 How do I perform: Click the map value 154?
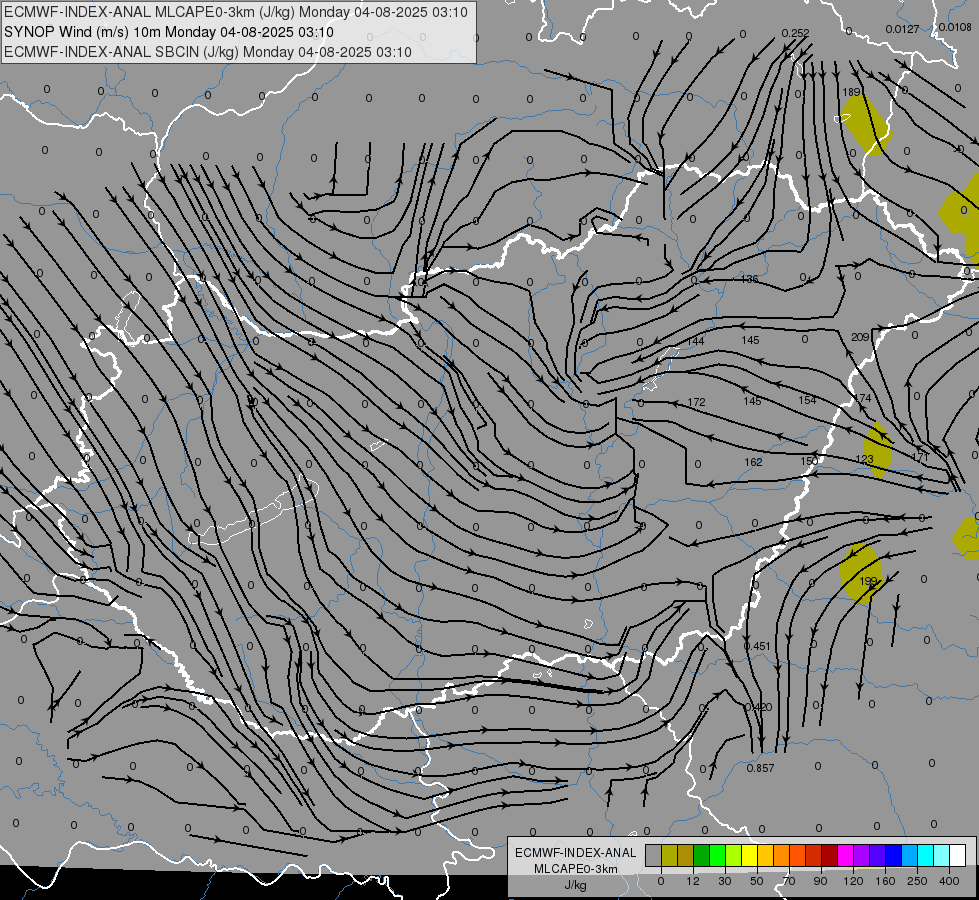(807, 400)
